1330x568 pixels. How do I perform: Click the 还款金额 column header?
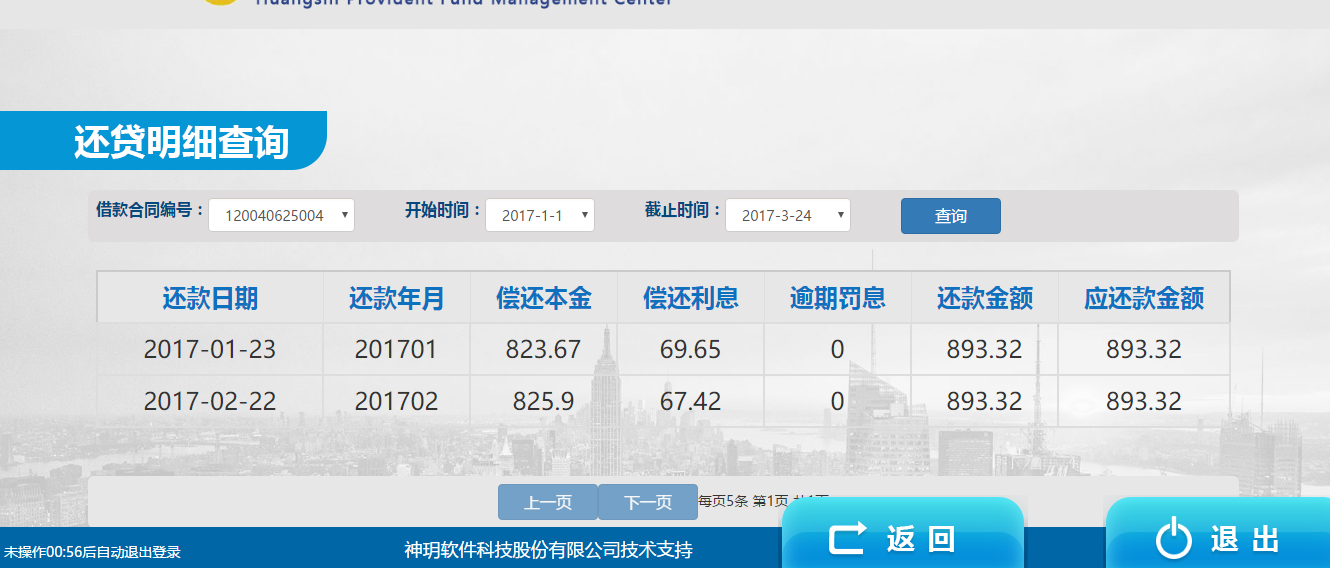point(984,298)
